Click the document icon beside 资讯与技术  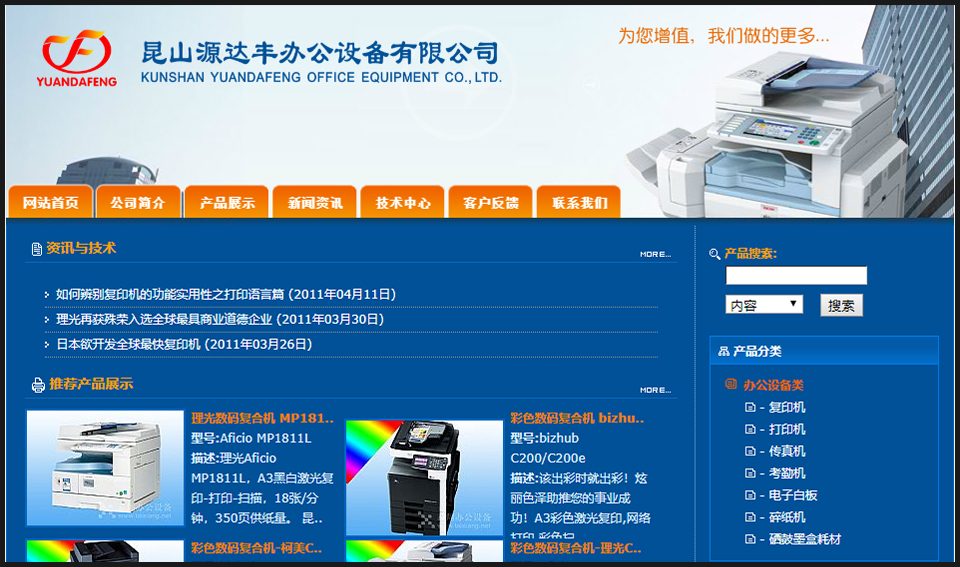[x=36, y=248]
